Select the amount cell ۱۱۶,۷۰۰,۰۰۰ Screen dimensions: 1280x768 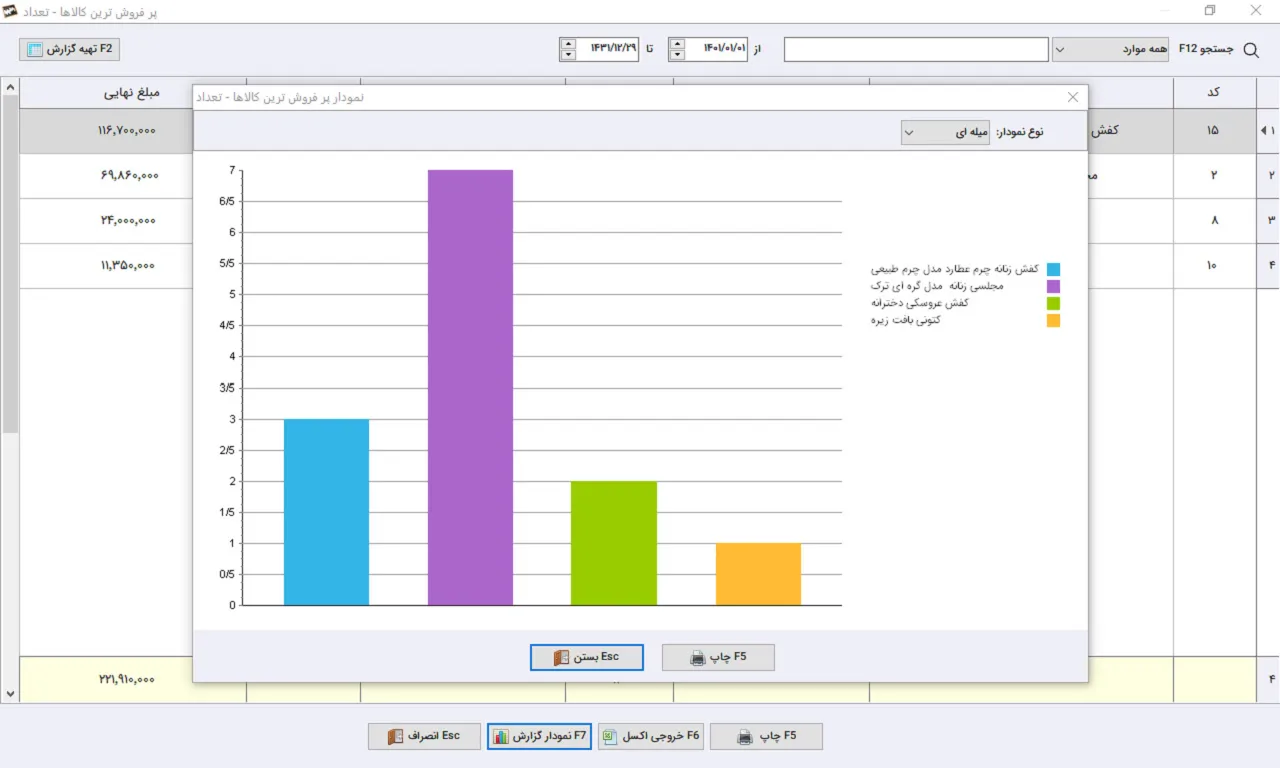pos(128,131)
